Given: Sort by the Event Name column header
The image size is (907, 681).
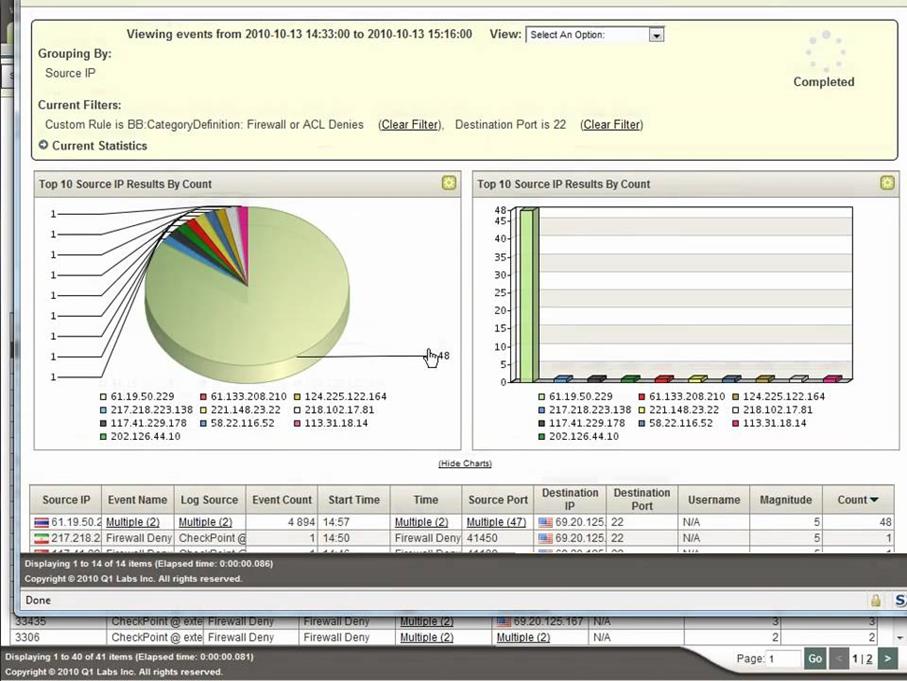Looking at the screenshot, I should click(x=138, y=500).
